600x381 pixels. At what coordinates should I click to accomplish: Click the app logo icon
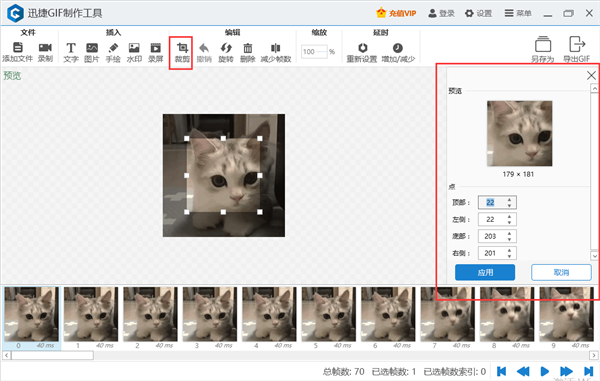[x=15, y=13]
